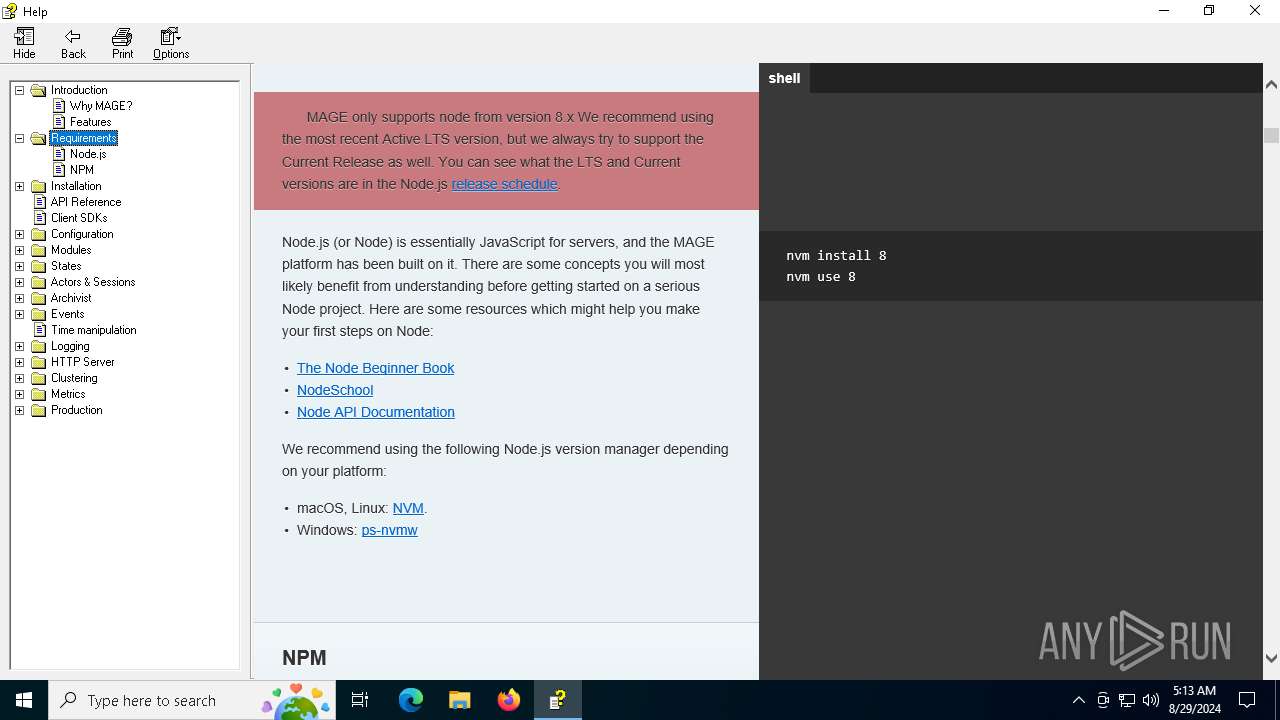
Task: Click the API Reference page icon
Action: pos(41,202)
